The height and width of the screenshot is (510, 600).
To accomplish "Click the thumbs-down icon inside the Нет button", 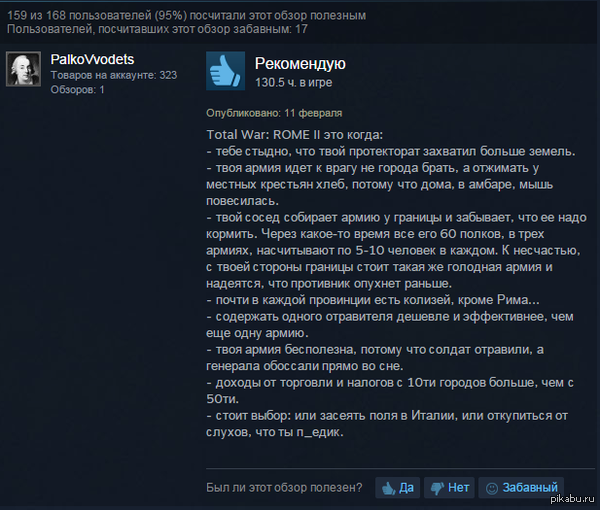I will click(x=437, y=488).
